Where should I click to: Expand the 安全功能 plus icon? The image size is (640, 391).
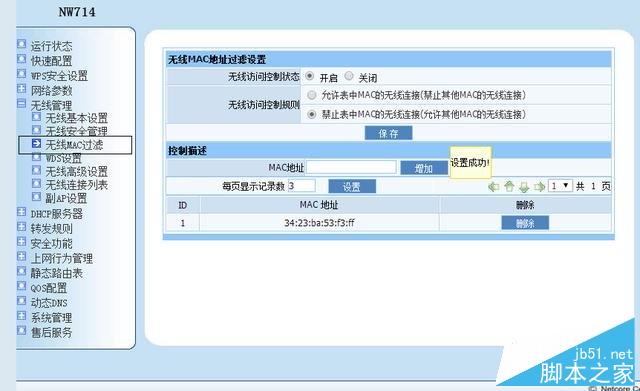coord(22,241)
